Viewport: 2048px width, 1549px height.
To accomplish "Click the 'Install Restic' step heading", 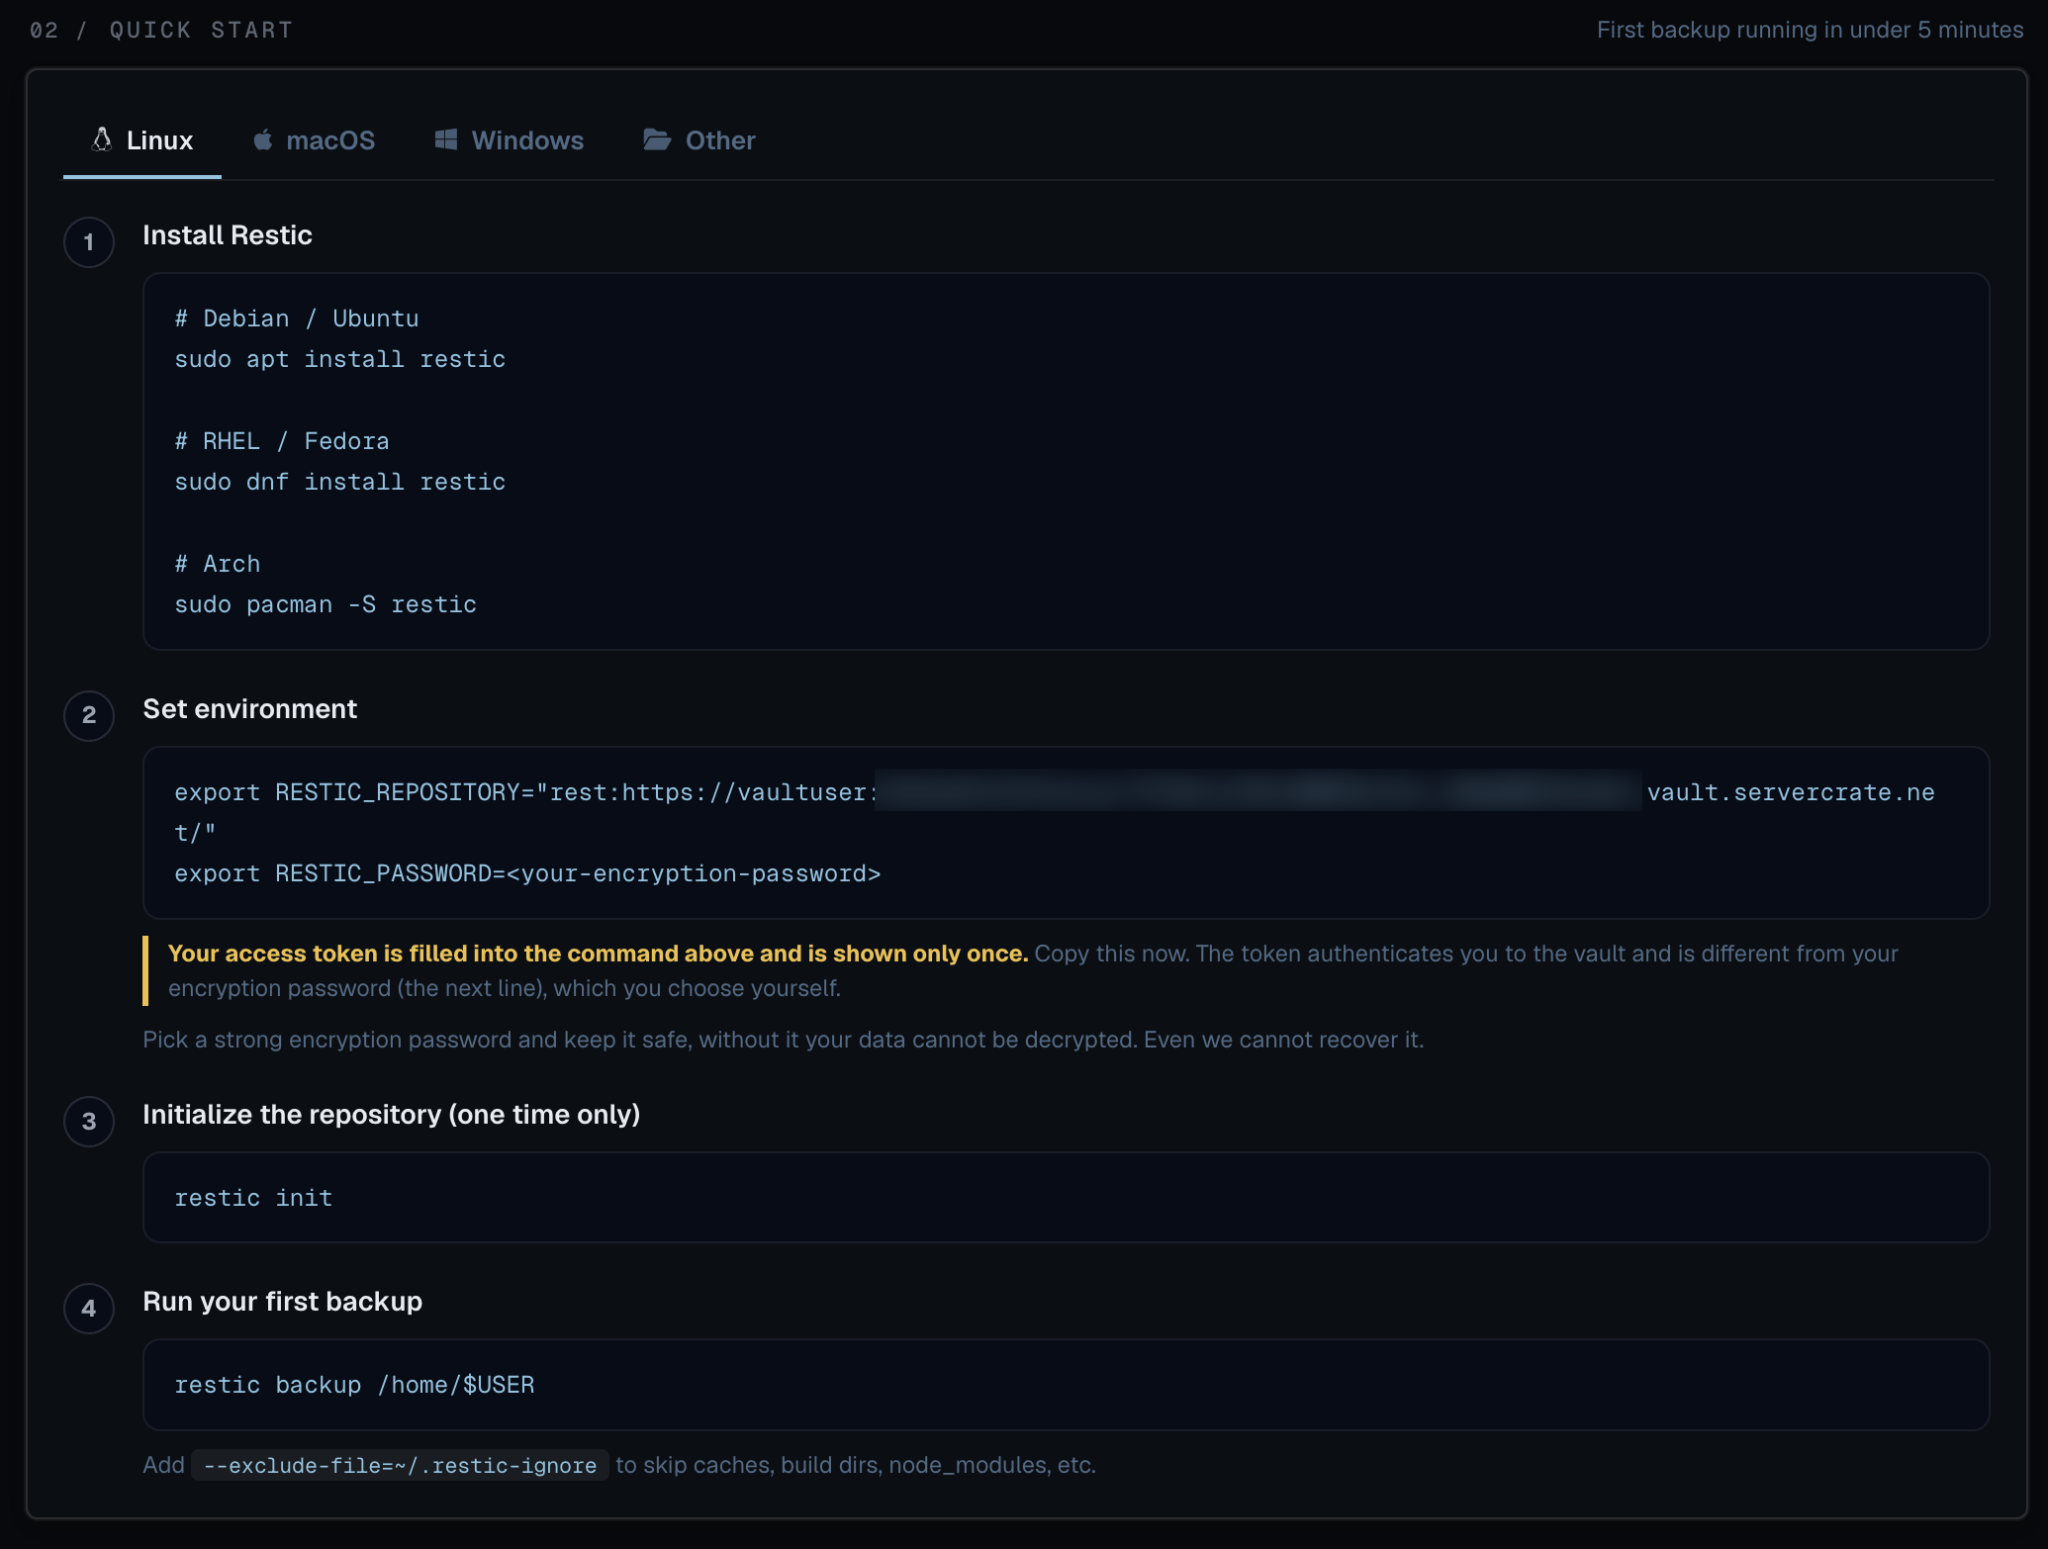I will pyautogui.click(x=227, y=236).
